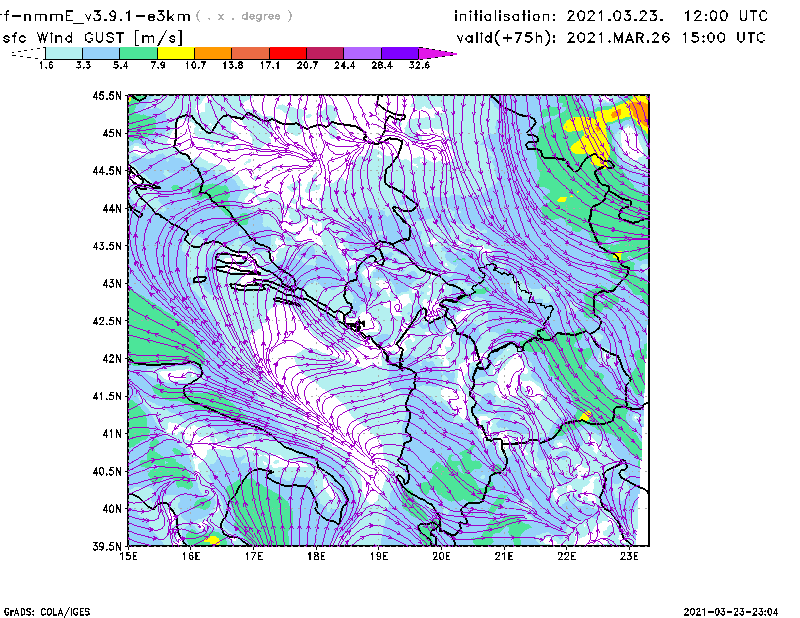Click the 45.5N latitude label
This screenshot has height=618, width=800.
point(108,95)
